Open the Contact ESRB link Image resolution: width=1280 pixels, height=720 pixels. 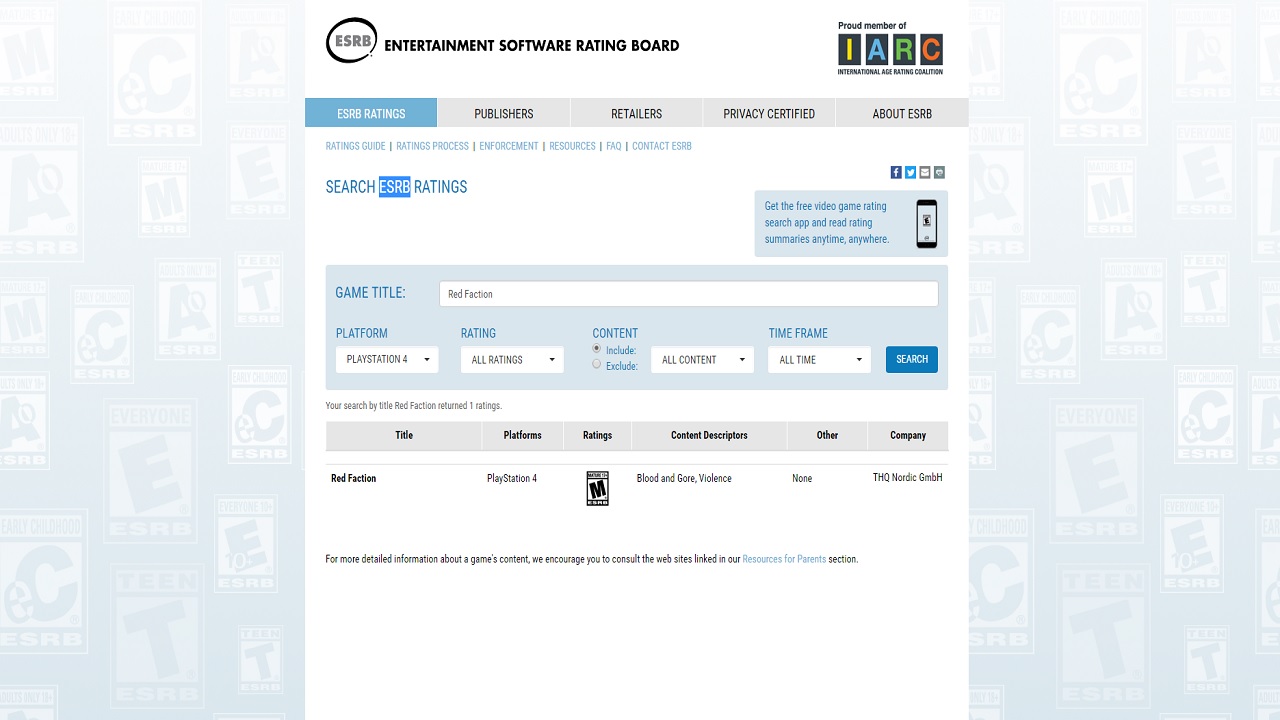(x=662, y=146)
